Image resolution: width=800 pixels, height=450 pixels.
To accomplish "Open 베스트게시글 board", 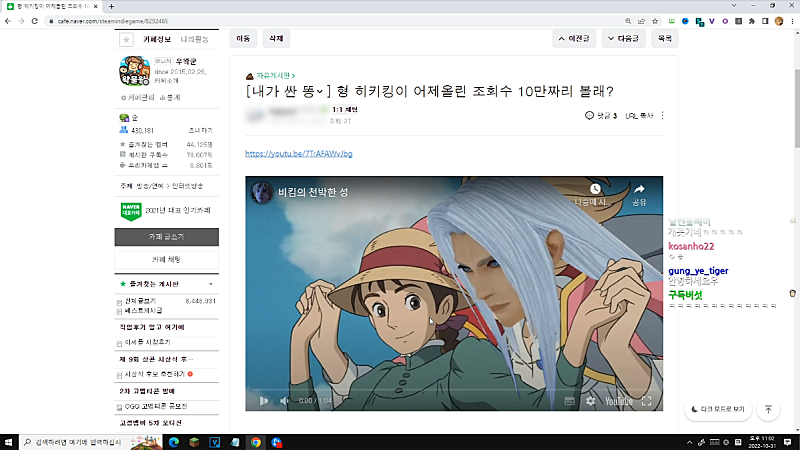I will (143, 310).
